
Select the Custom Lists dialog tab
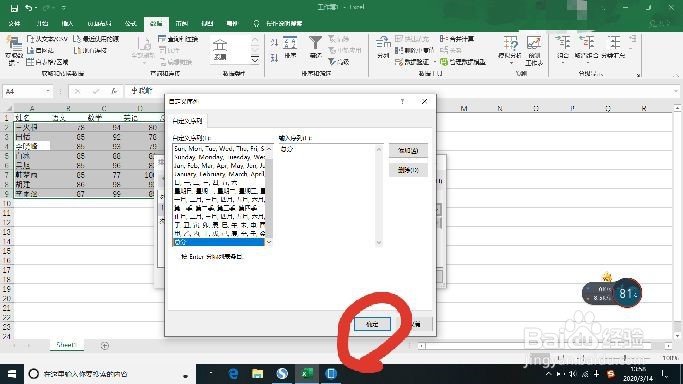point(187,121)
